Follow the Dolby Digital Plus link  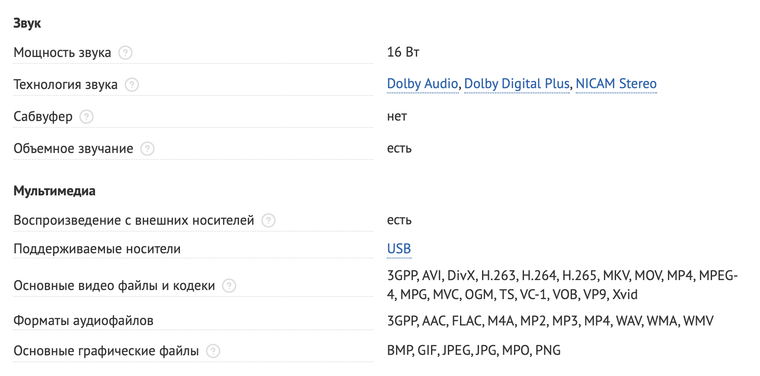(x=517, y=84)
